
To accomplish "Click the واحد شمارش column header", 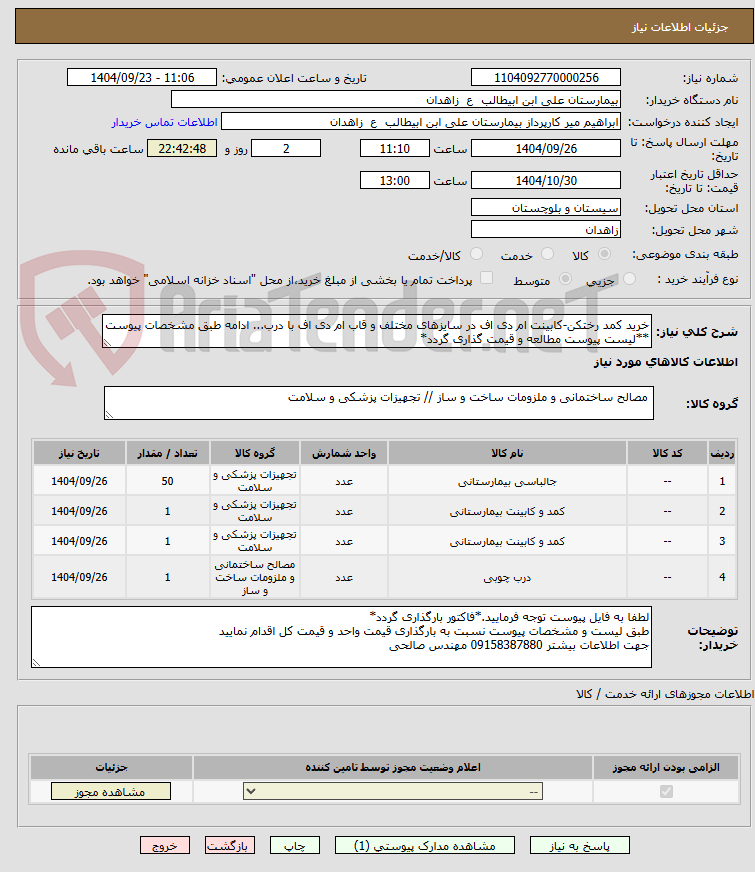I will (x=344, y=453).
